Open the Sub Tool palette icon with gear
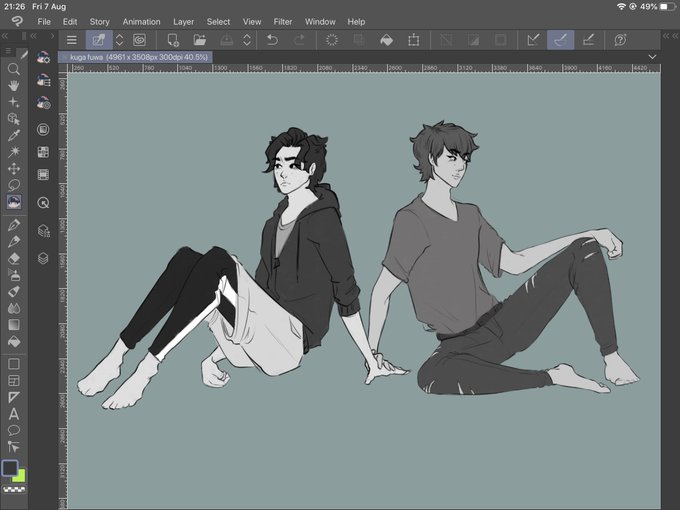Viewport: 680px width, 510px height. (43, 57)
